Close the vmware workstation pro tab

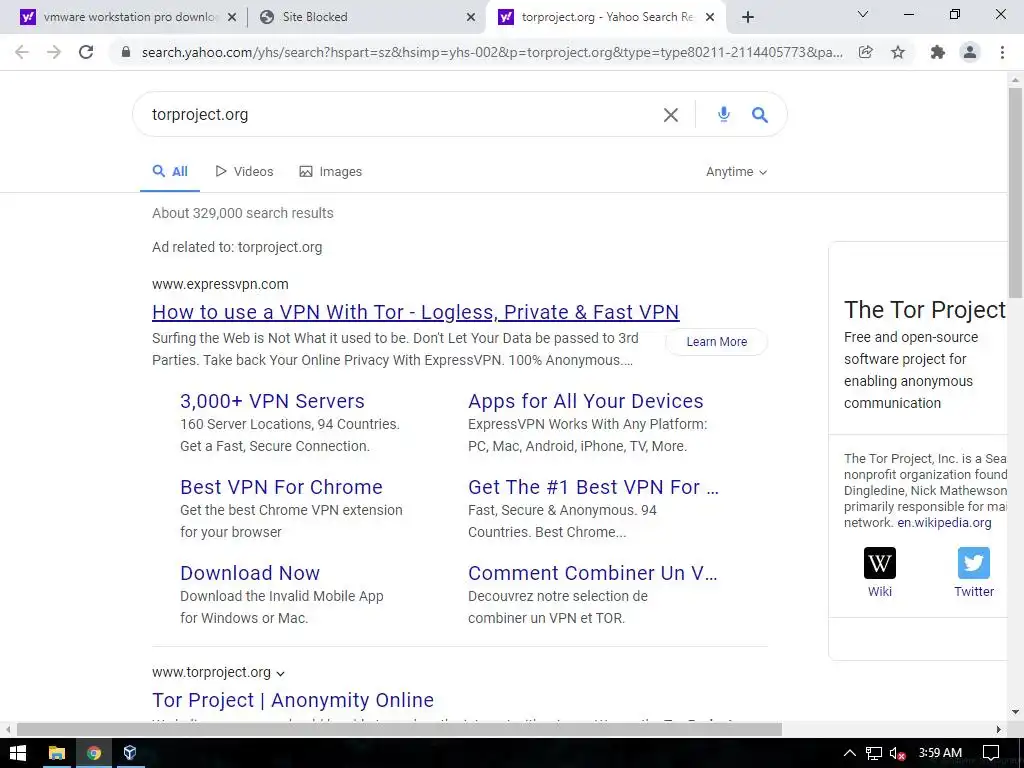[232, 18]
